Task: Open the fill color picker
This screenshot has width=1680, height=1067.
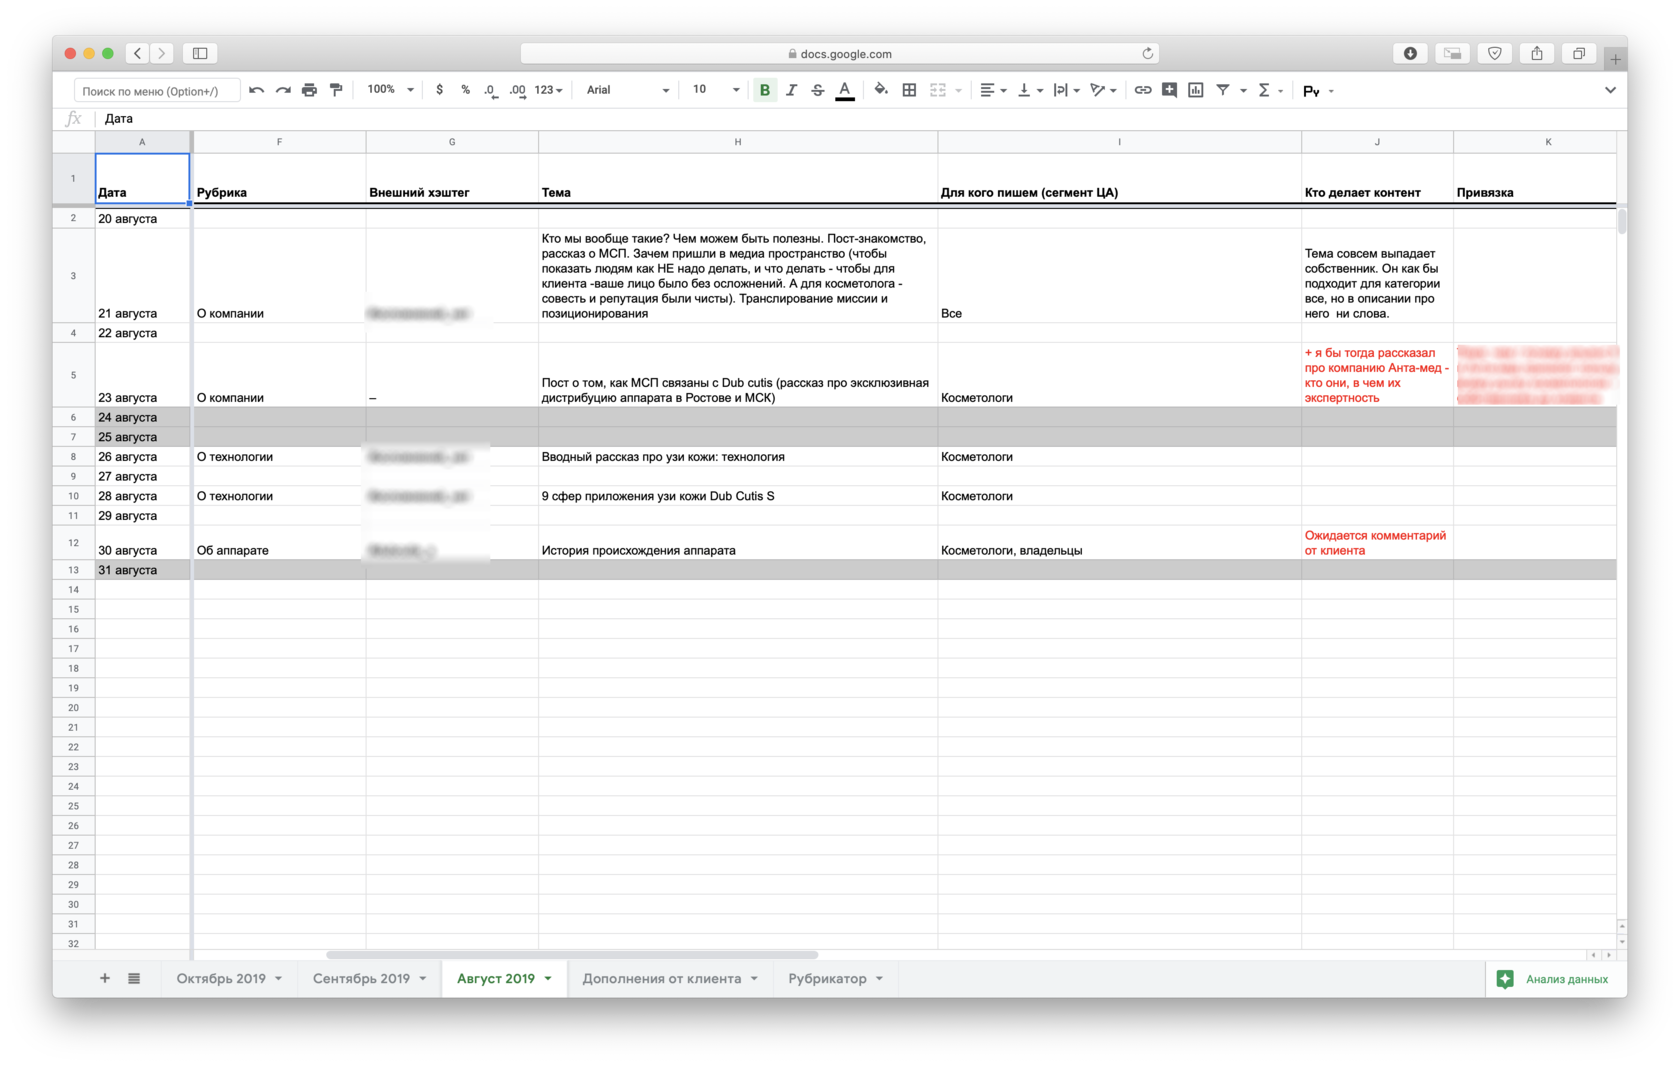Action: (x=881, y=90)
